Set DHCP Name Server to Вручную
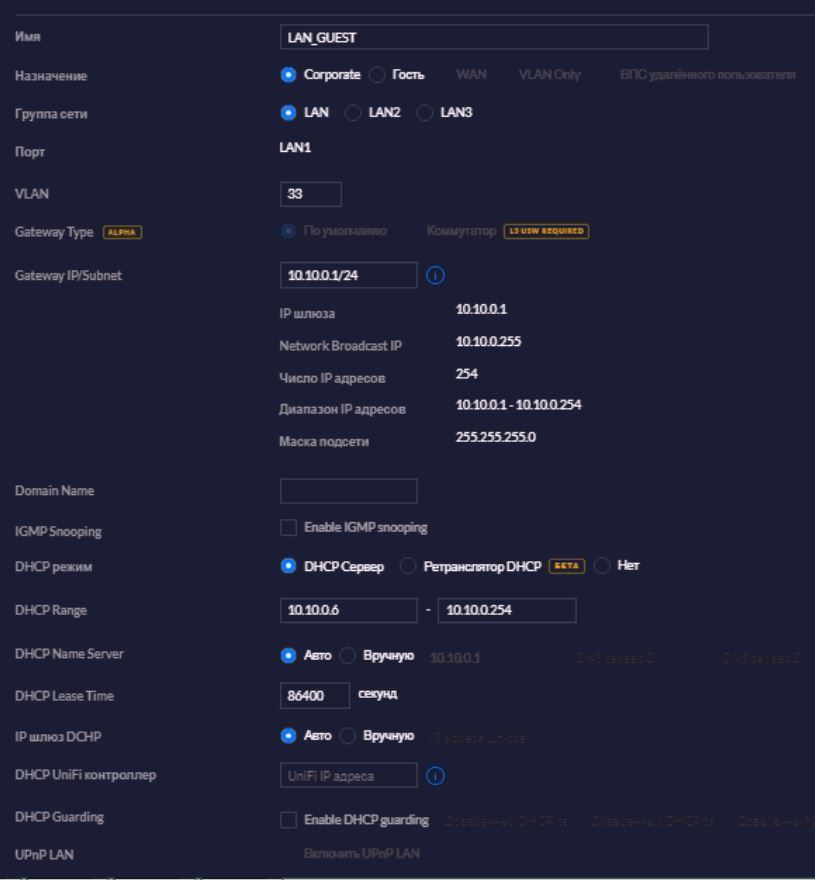The height and width of the screenshot is (880, 815). (347, 656)
